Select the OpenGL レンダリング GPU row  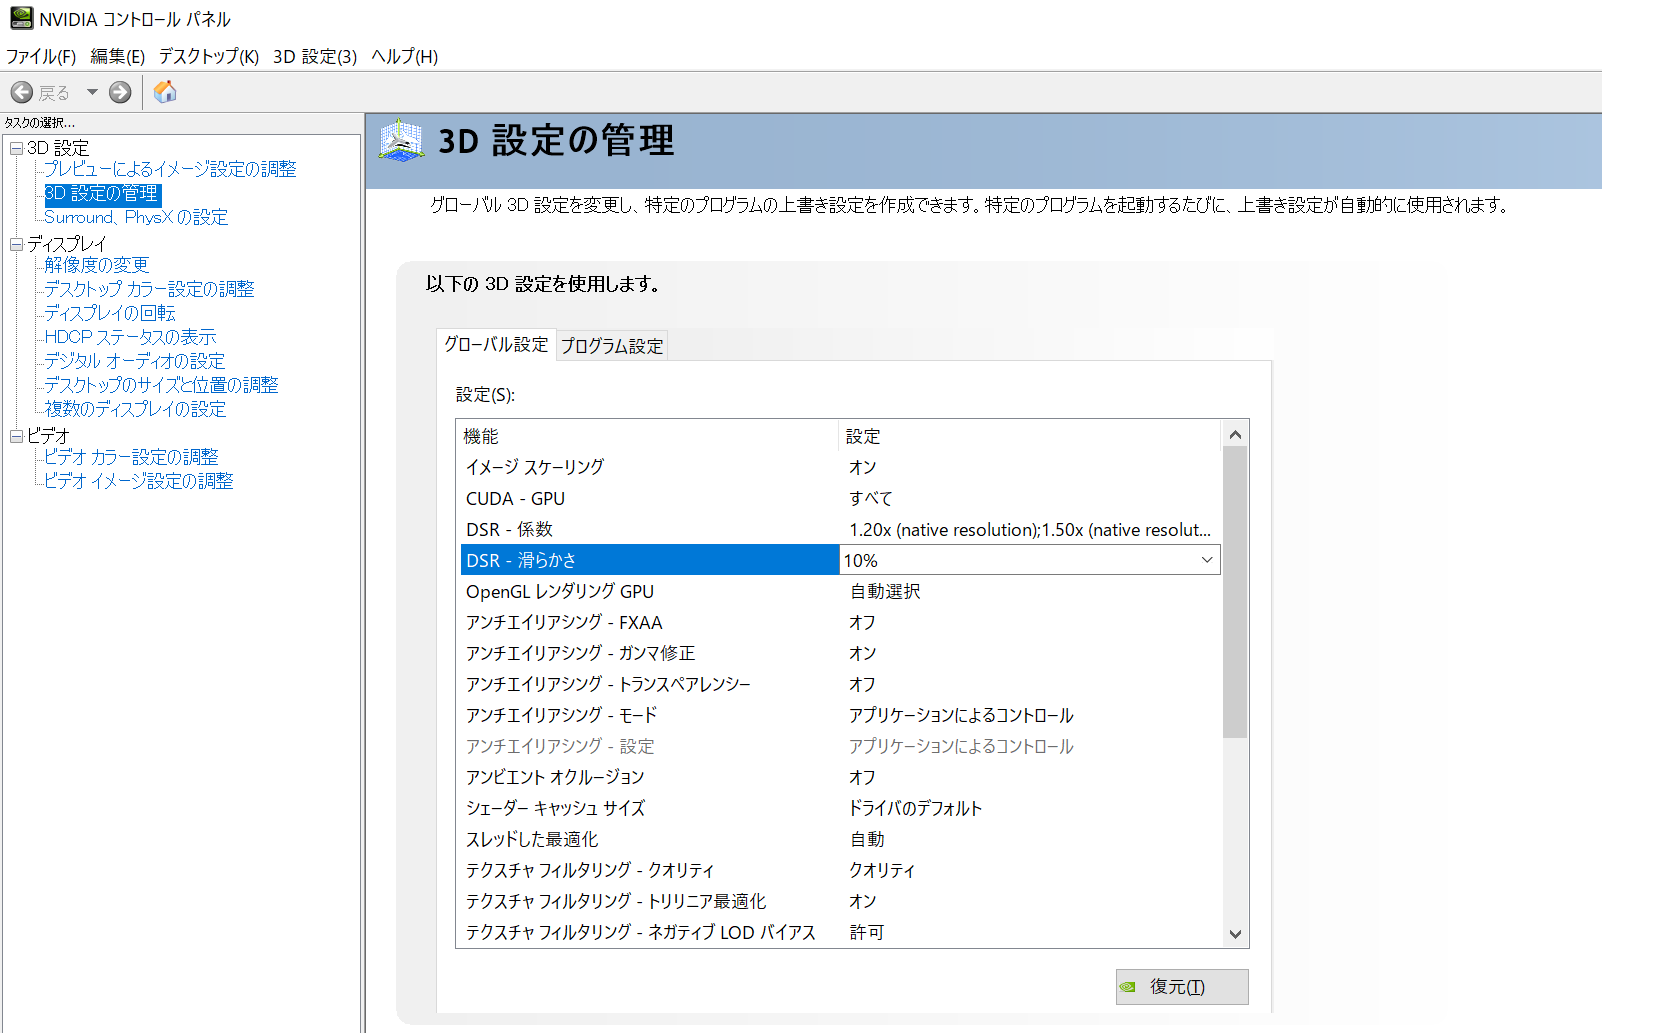[840, 591]
